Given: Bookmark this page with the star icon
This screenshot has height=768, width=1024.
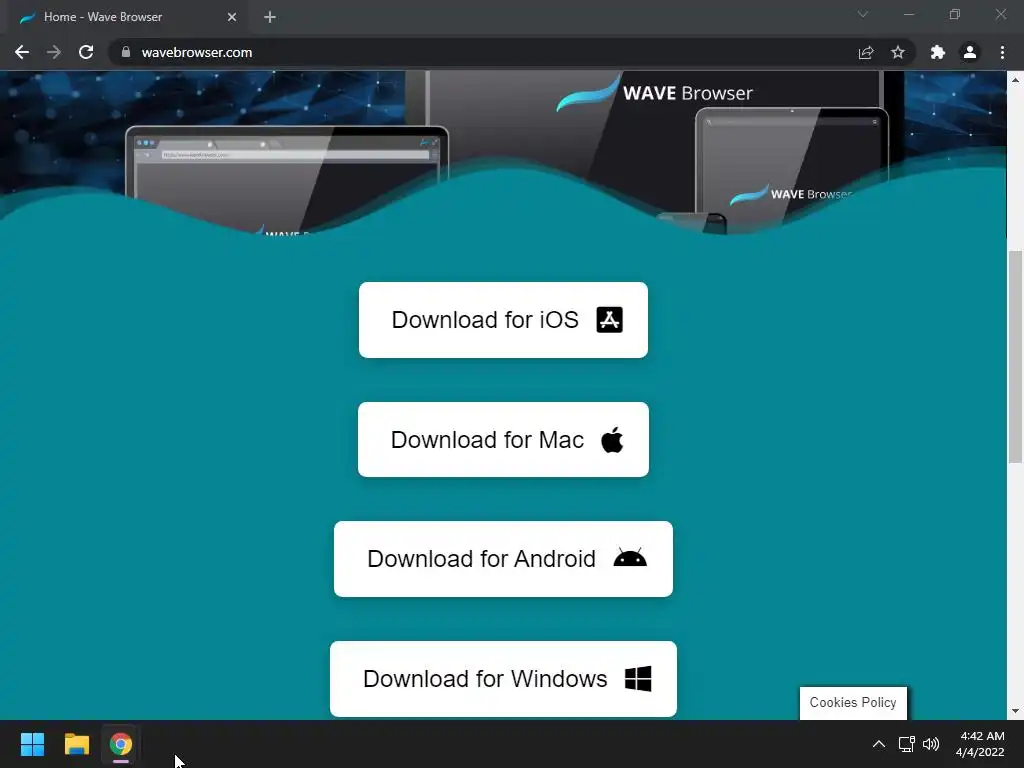Looking at the screenshot, I should (x=898, y=52).
